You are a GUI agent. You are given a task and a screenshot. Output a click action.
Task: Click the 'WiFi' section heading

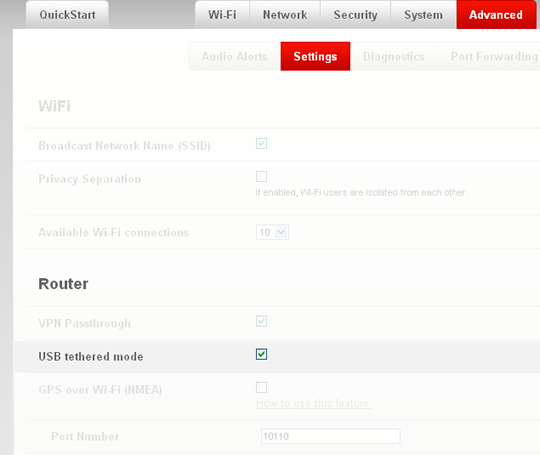tap(54, 106)
